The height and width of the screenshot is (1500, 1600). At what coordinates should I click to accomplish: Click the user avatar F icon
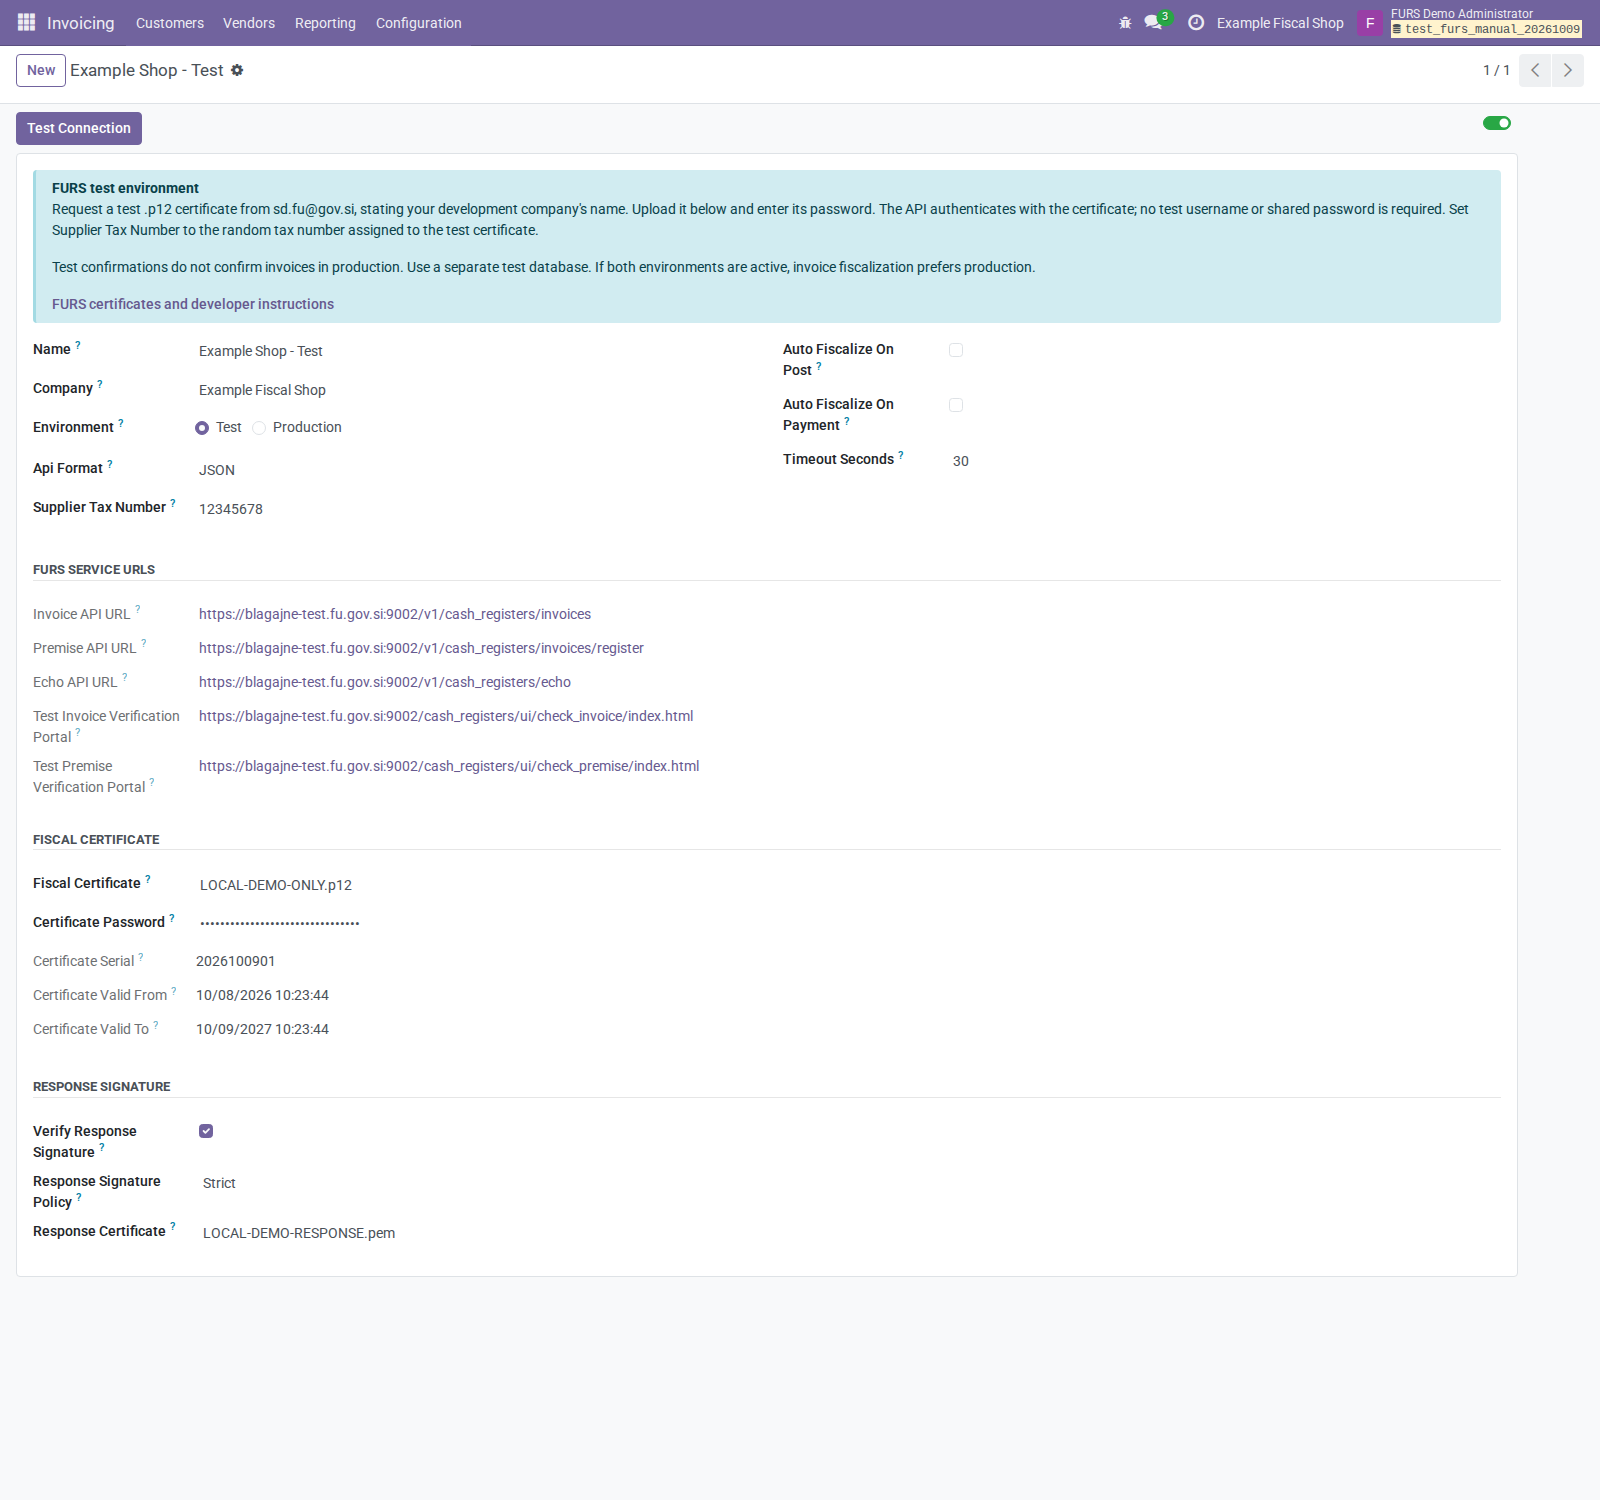1370,23
